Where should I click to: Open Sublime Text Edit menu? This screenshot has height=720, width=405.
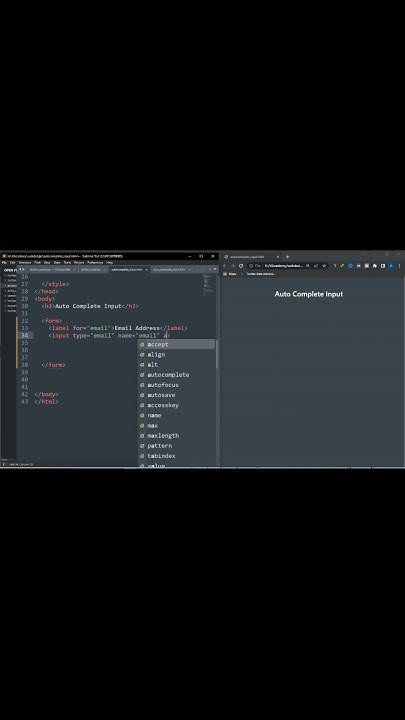12,262
